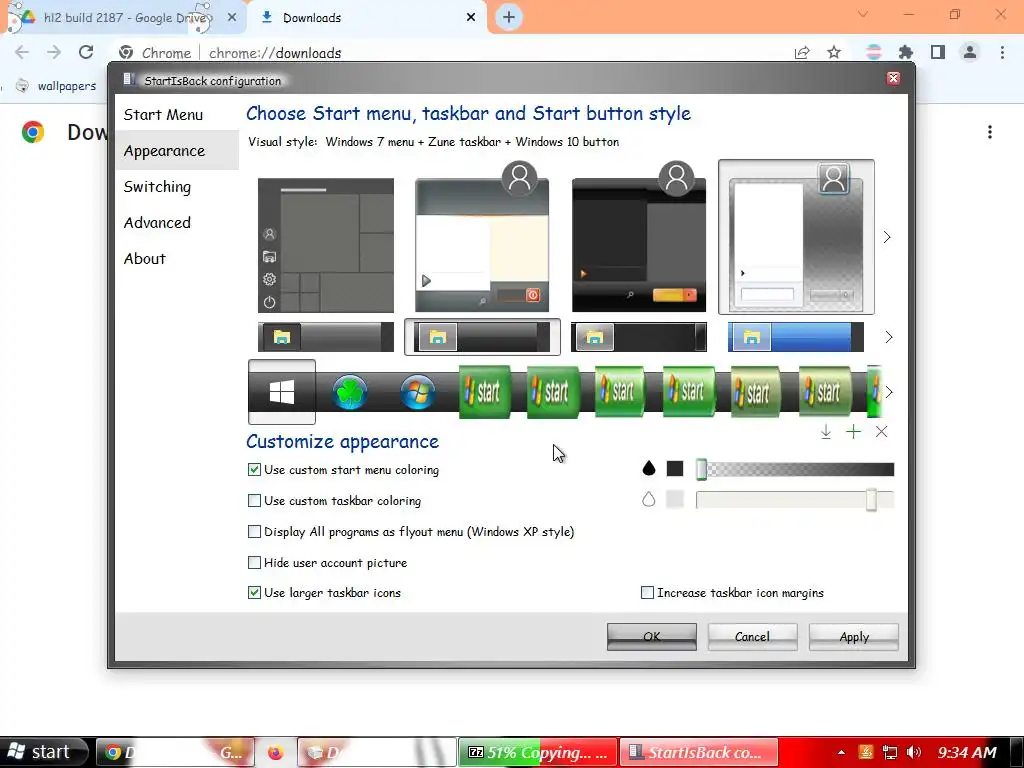
Task: Enable Use custom taskbar coloring
Action: coord(254,501)
